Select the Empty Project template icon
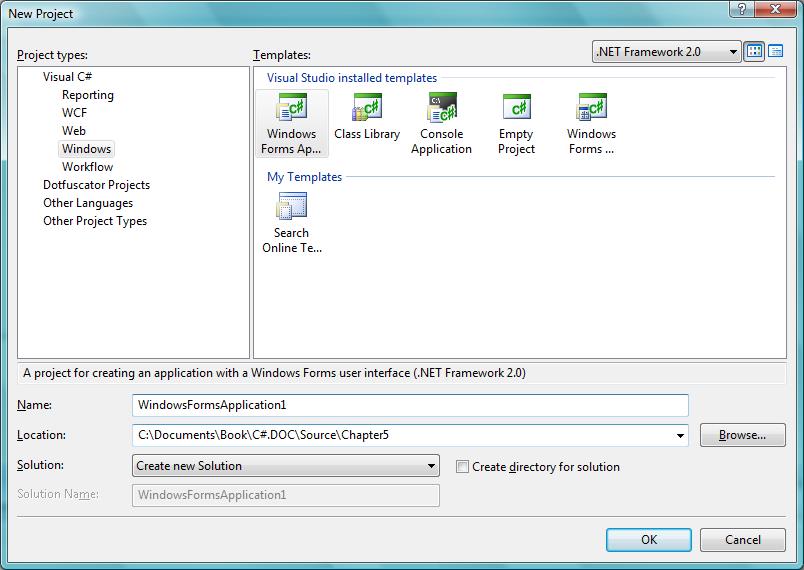Screen dimensions: 804x570 point(516,108)
